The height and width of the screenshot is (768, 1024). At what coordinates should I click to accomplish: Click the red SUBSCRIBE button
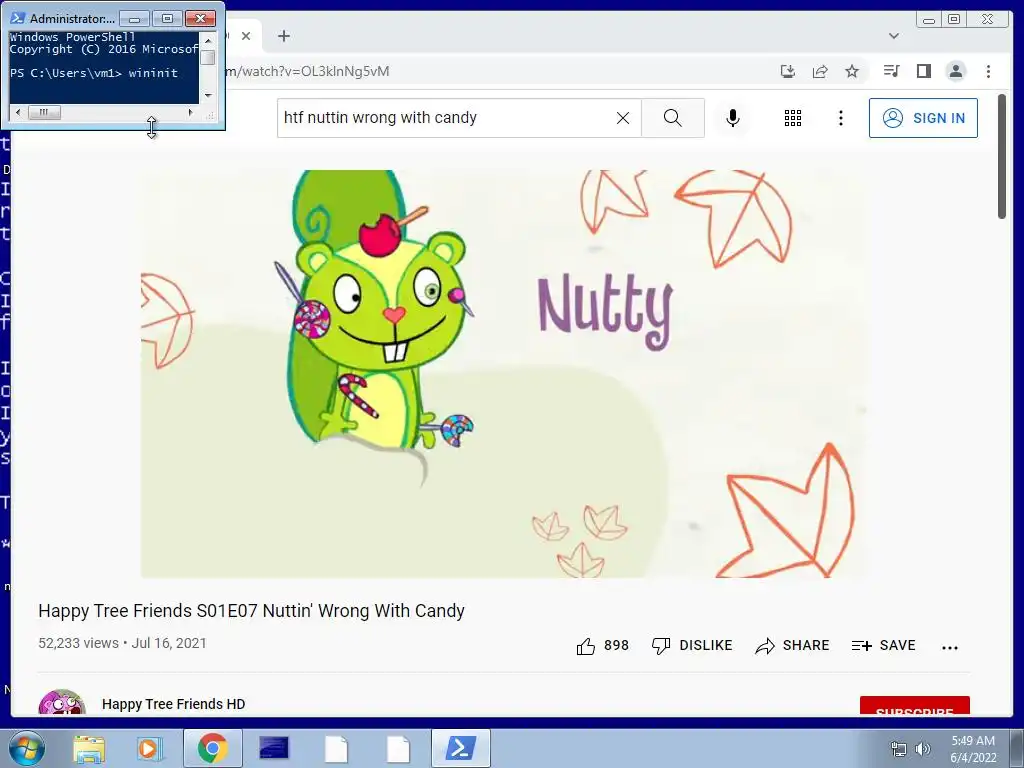point(914,706)
